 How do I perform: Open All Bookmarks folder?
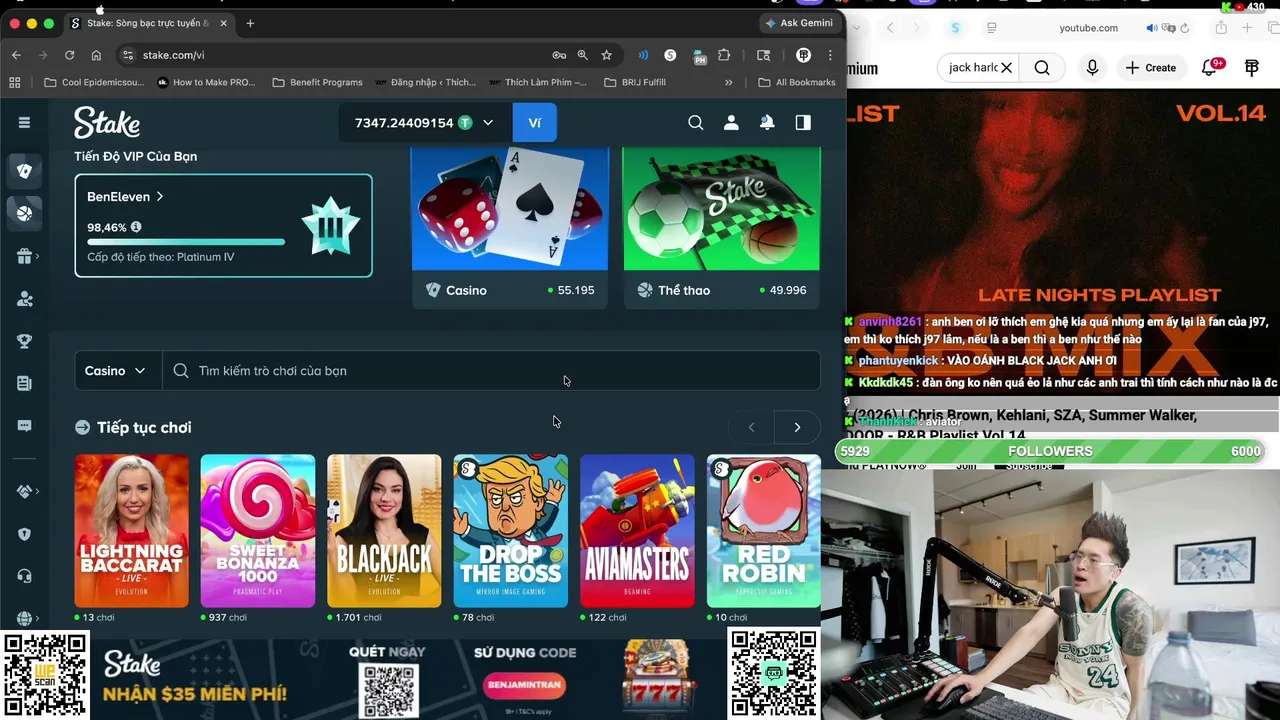point(797,82)
